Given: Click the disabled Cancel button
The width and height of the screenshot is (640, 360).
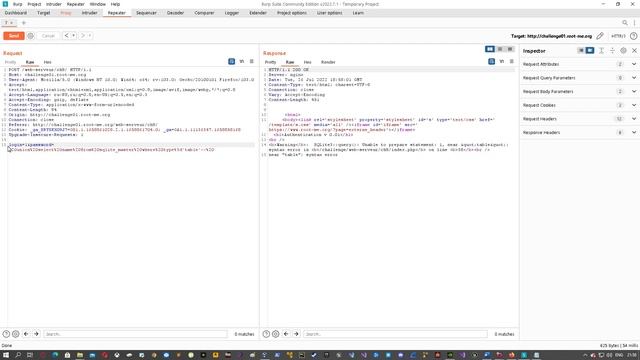Looking at the screenshot, I should click(x=48, y=36).
